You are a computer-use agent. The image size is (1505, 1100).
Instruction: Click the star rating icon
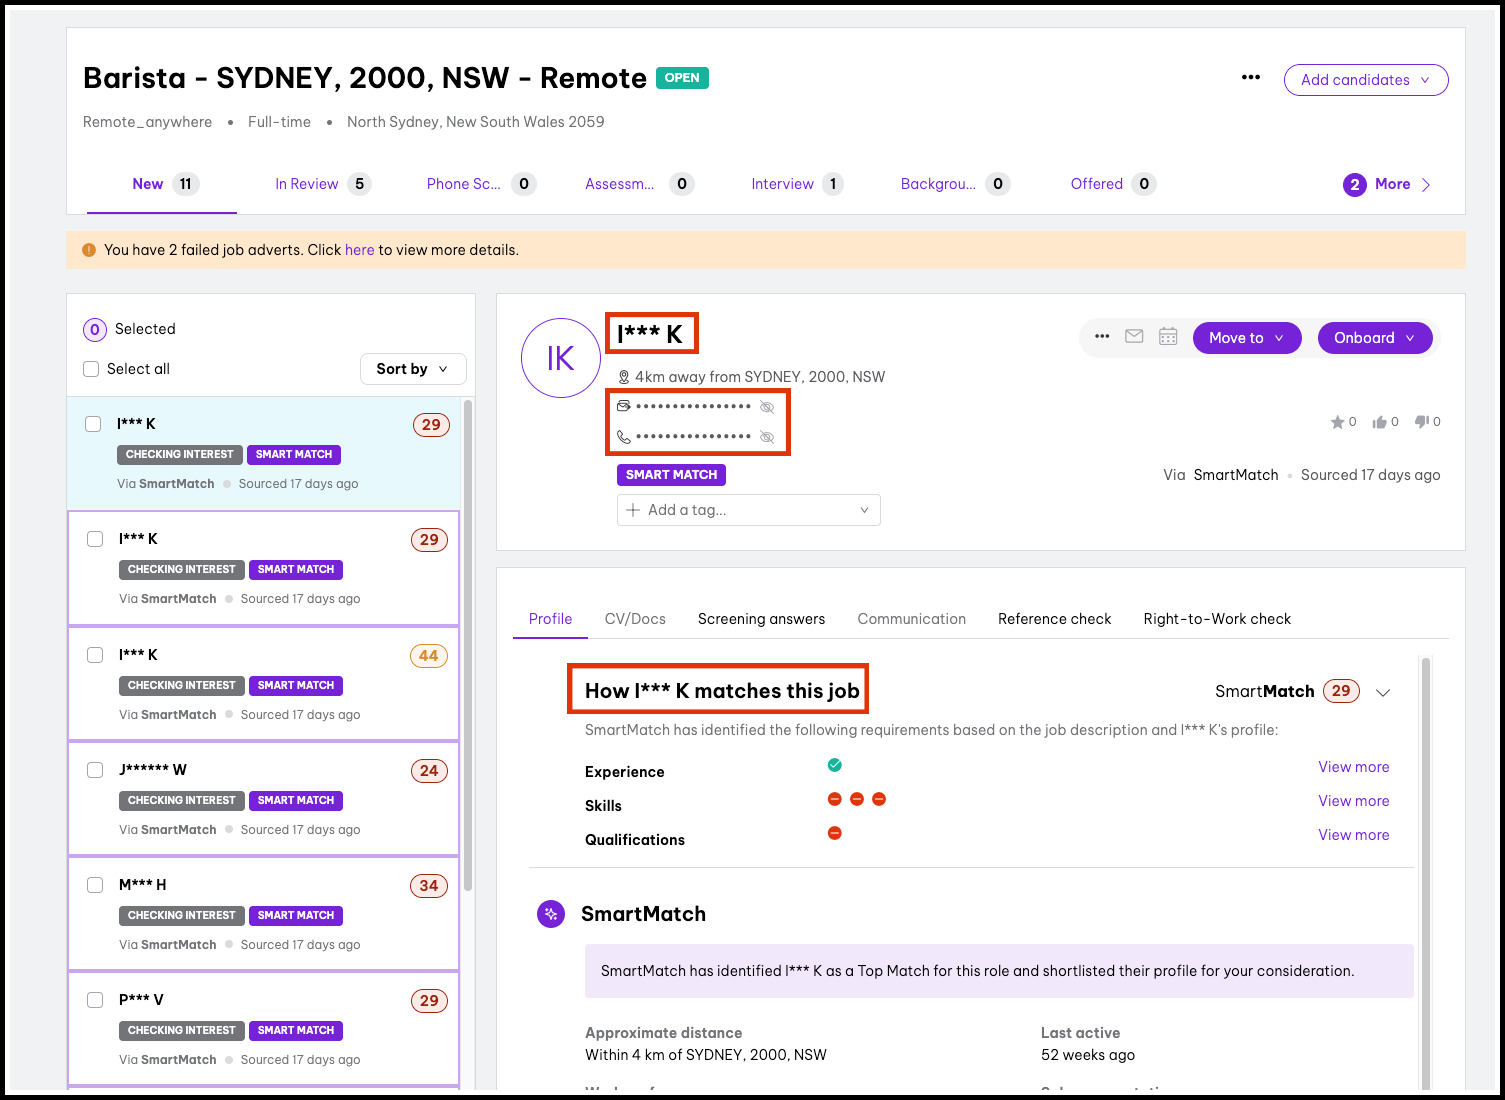(x=1337, y=422)
